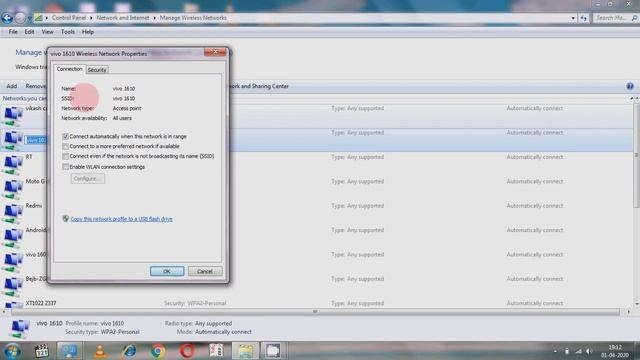
Task: Click the Moto G network computer icon
Action: click(12, 189)
